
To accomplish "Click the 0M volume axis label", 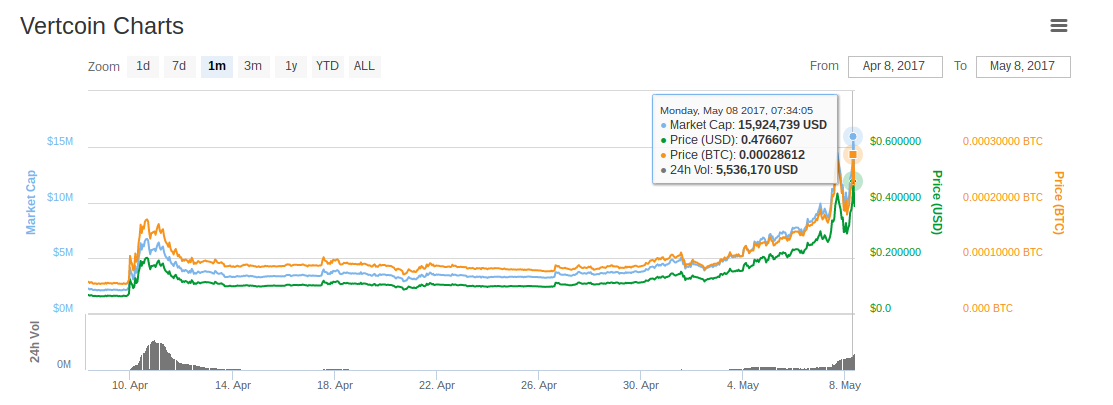I will 65,365.
